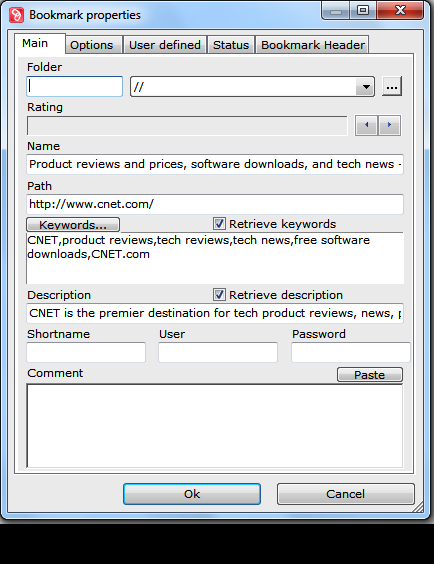Image resolution: width=434 pixels, height=564 pixels.
Task: Click the Path field containing cnet.com URL
Action: (215, 204)
